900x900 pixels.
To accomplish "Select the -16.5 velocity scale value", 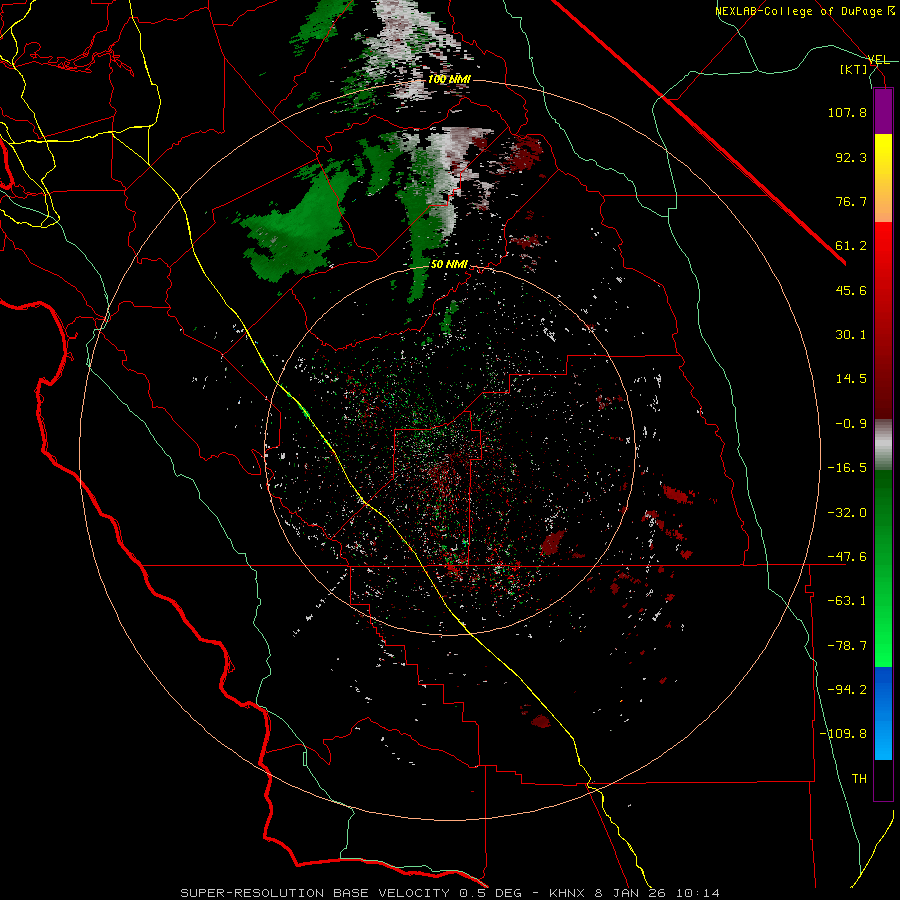I will tap(847, 468).
